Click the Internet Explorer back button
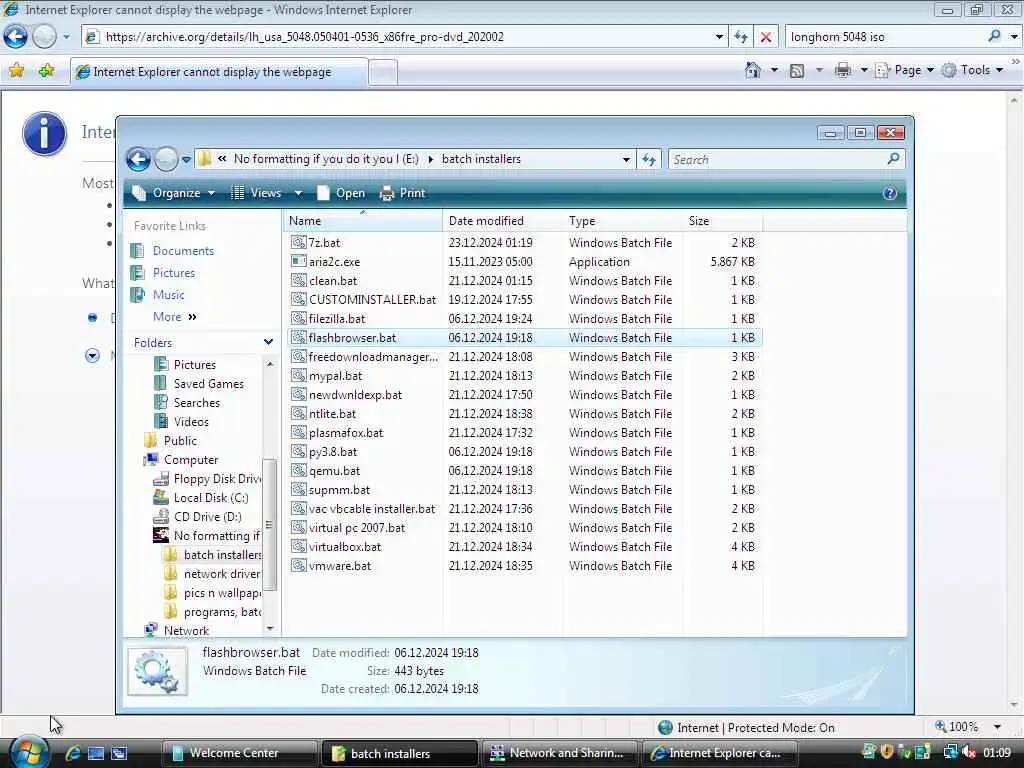 (x=15, y=37)
